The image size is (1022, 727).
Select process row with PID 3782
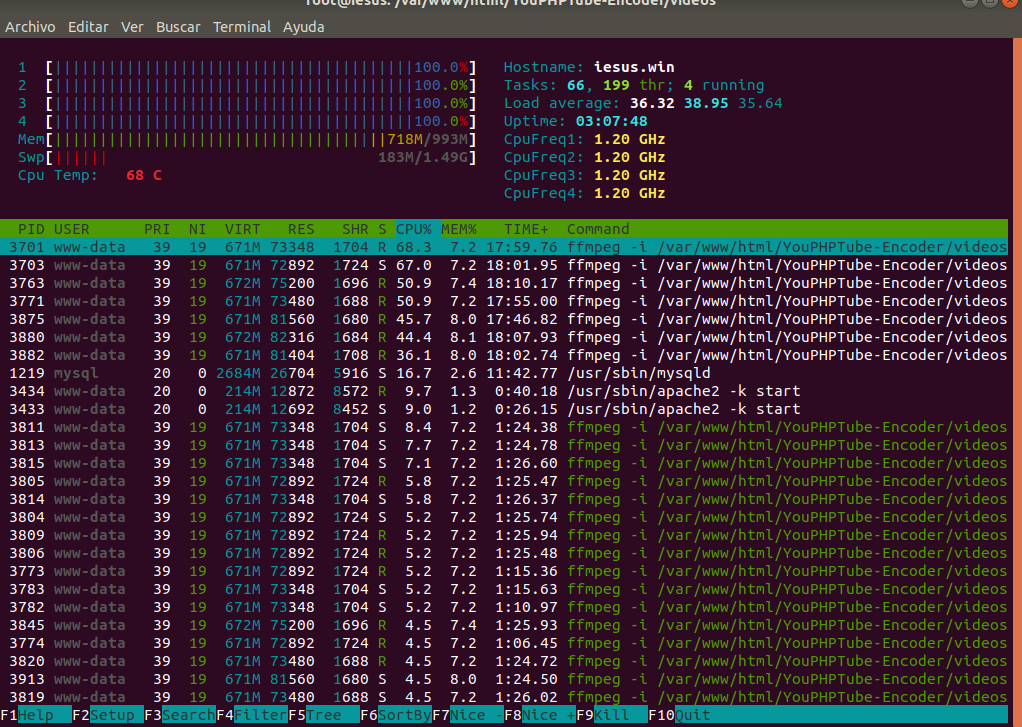[504, 607]
